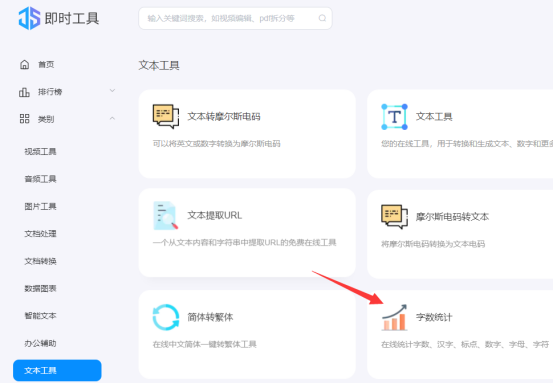Image resolution: width=553 pixels, height=384 pixels.
Task: Click the 类别 grid icon
Action: tap(24, 119)
